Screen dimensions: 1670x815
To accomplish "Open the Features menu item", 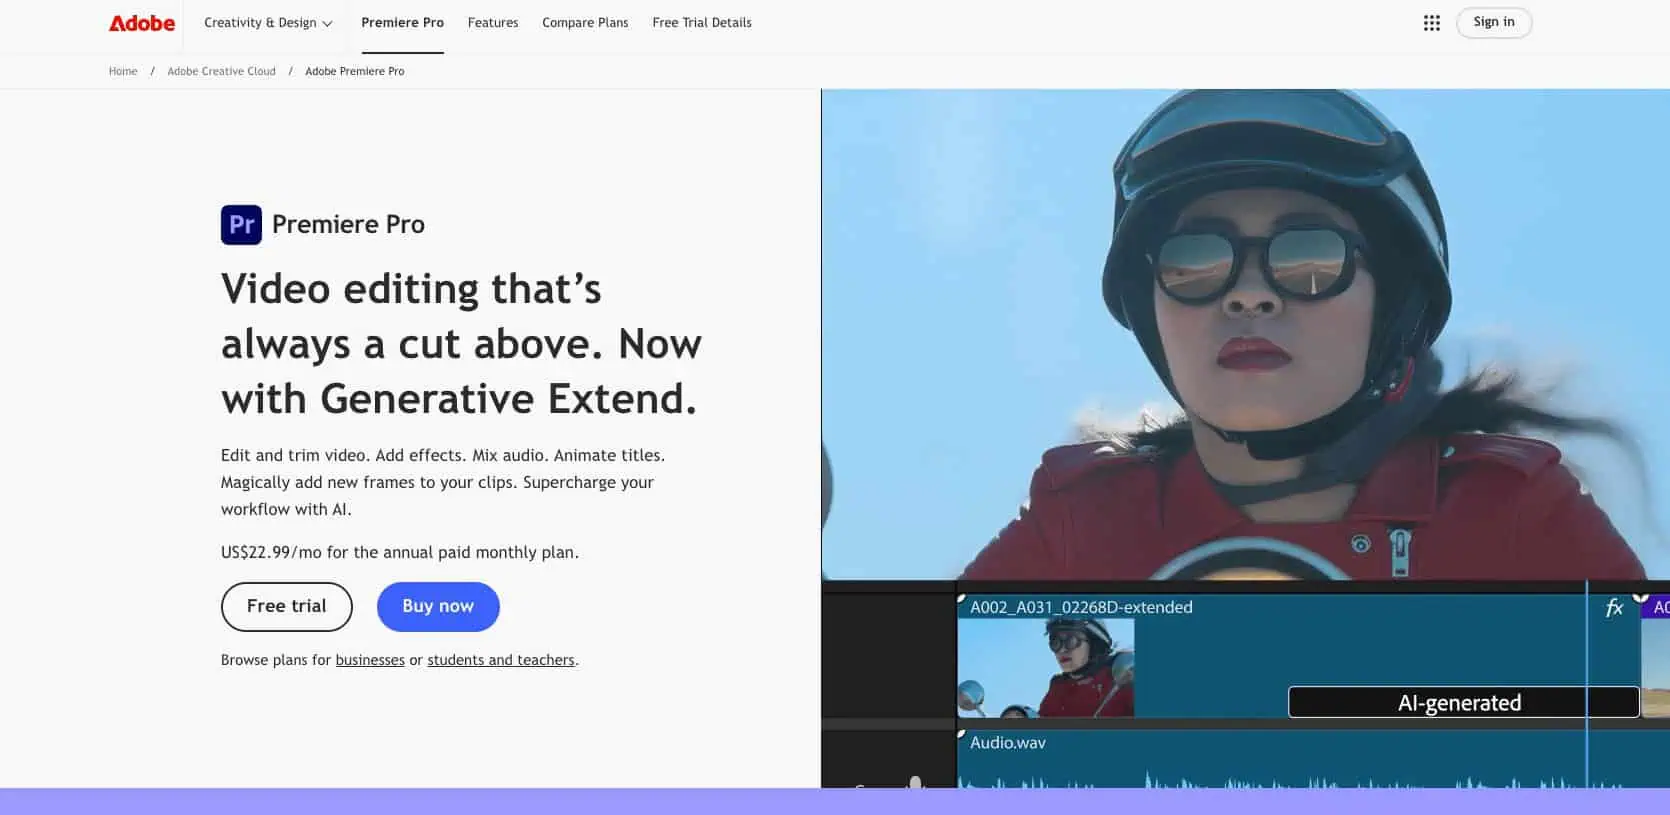I will click(493, 23).
